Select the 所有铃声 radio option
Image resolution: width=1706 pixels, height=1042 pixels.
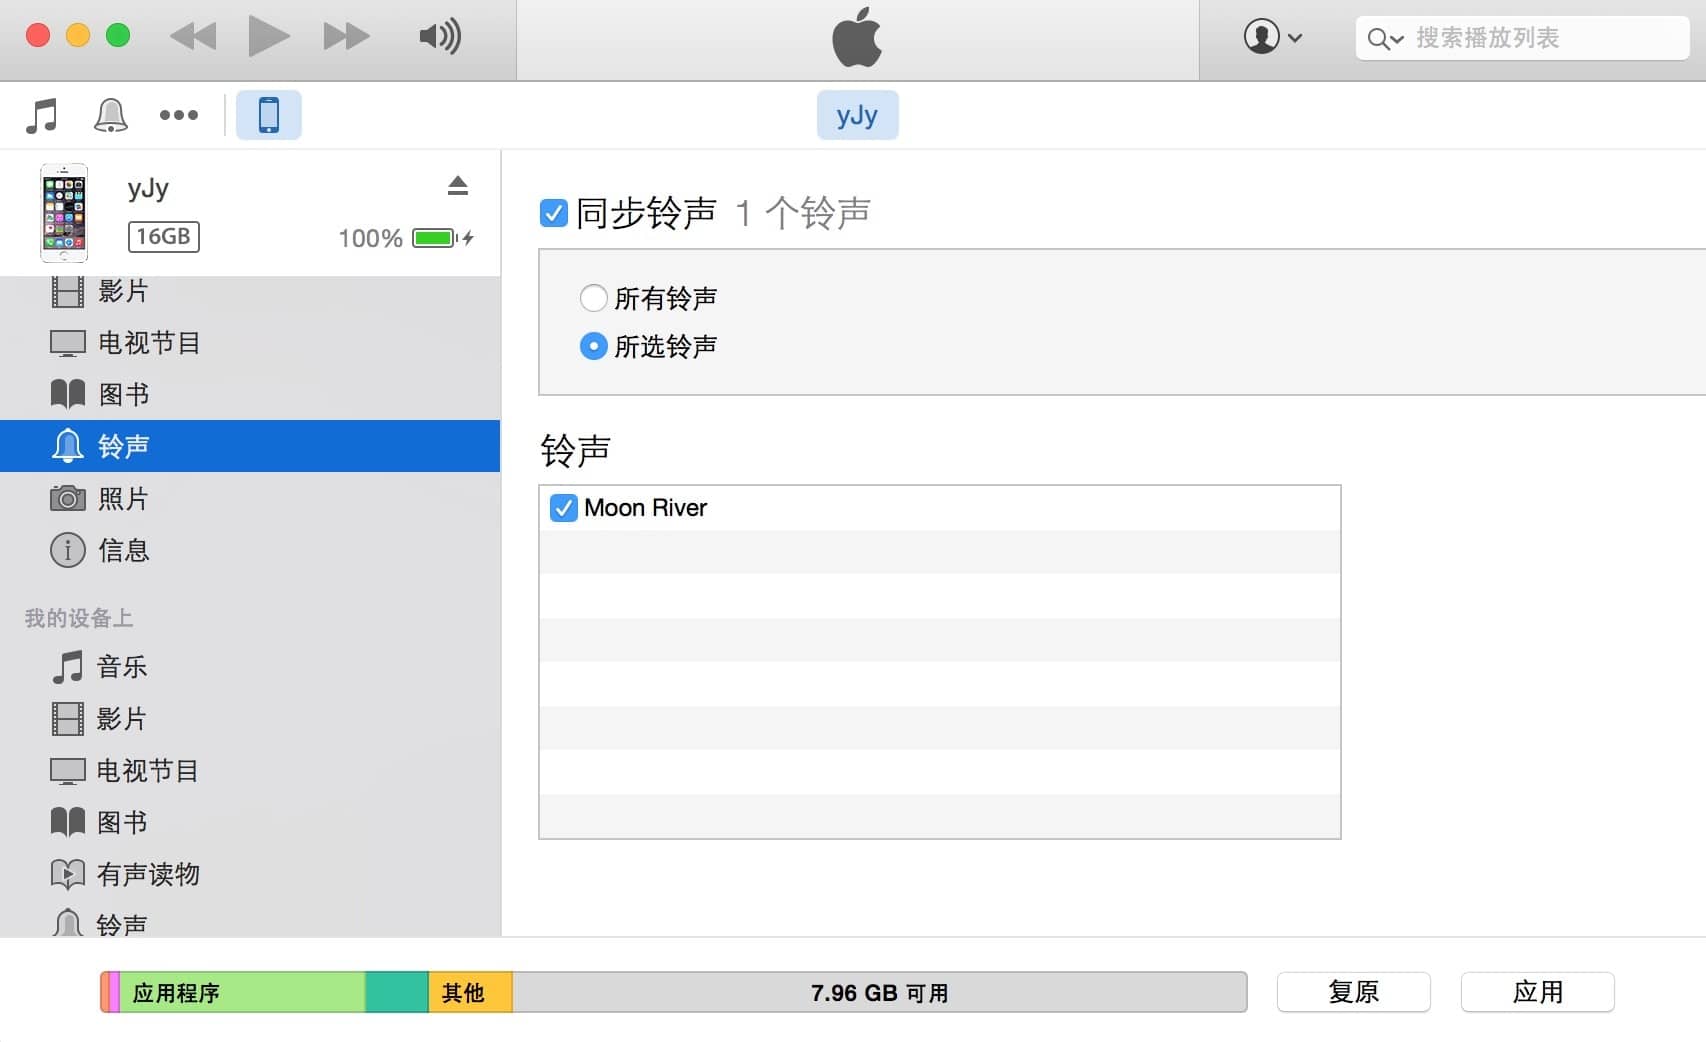[x=593, y=298]
